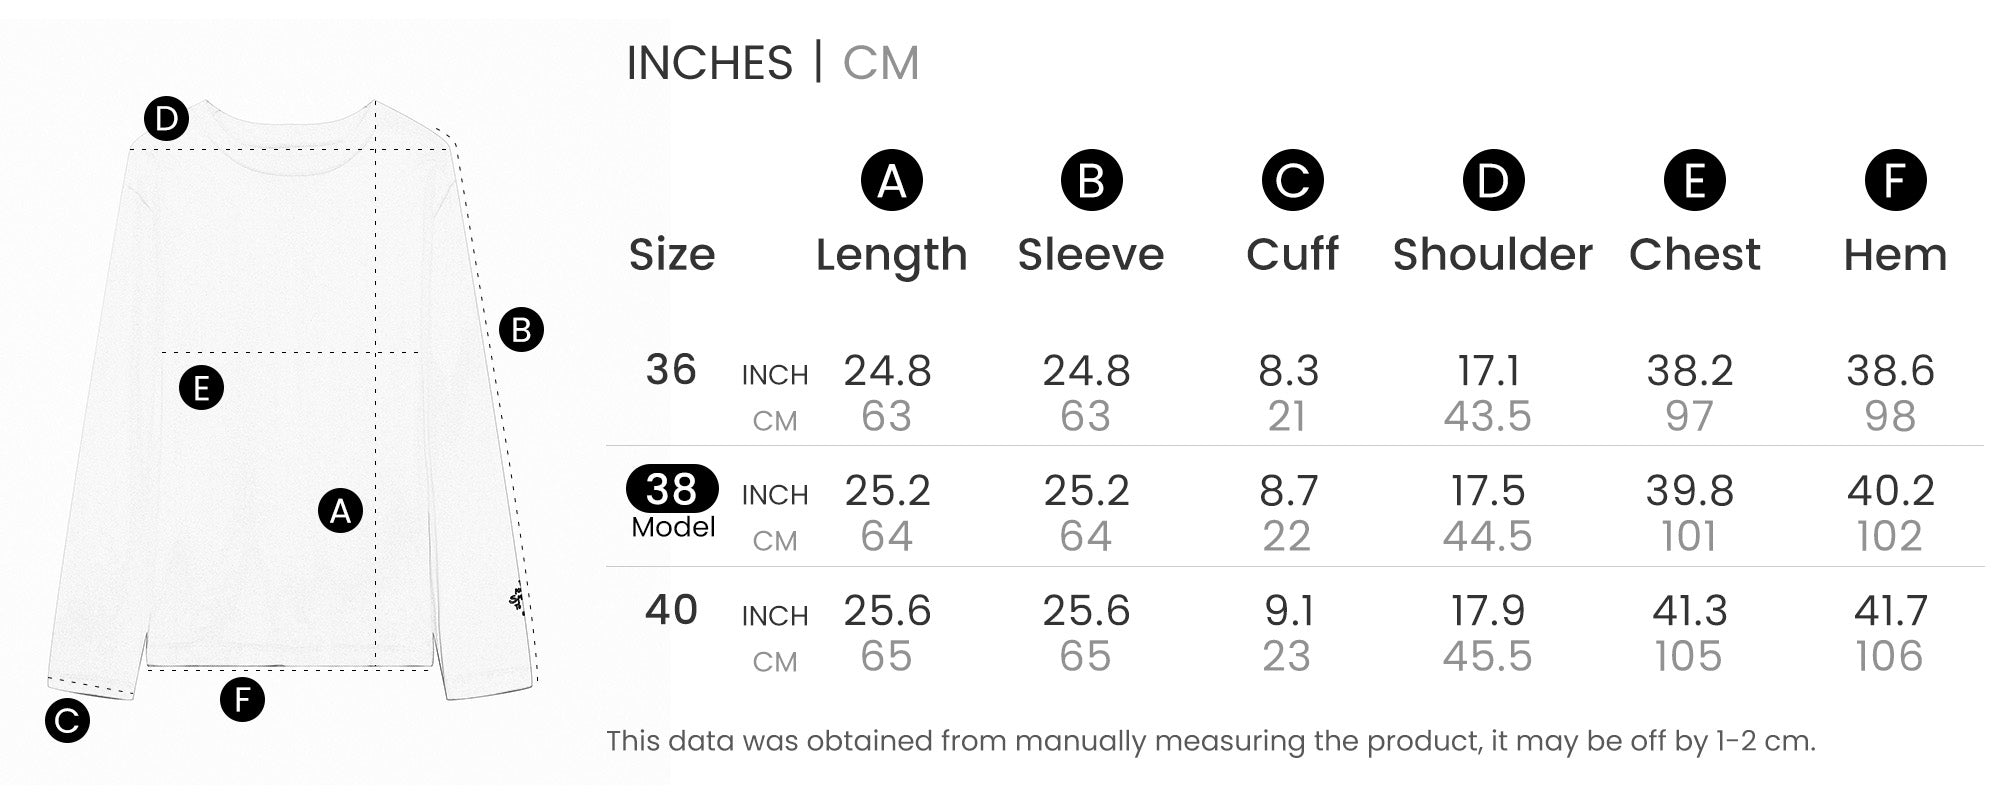Click the Chest column header text
Viewport: 2000px width, 806px height.
[1694, 255]
